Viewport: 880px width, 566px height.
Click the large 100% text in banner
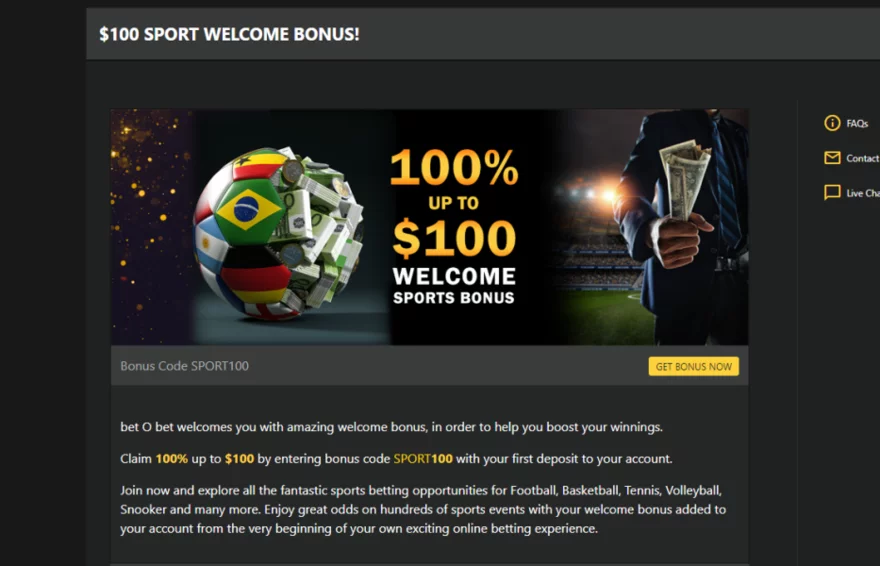(x=454, y=167)
